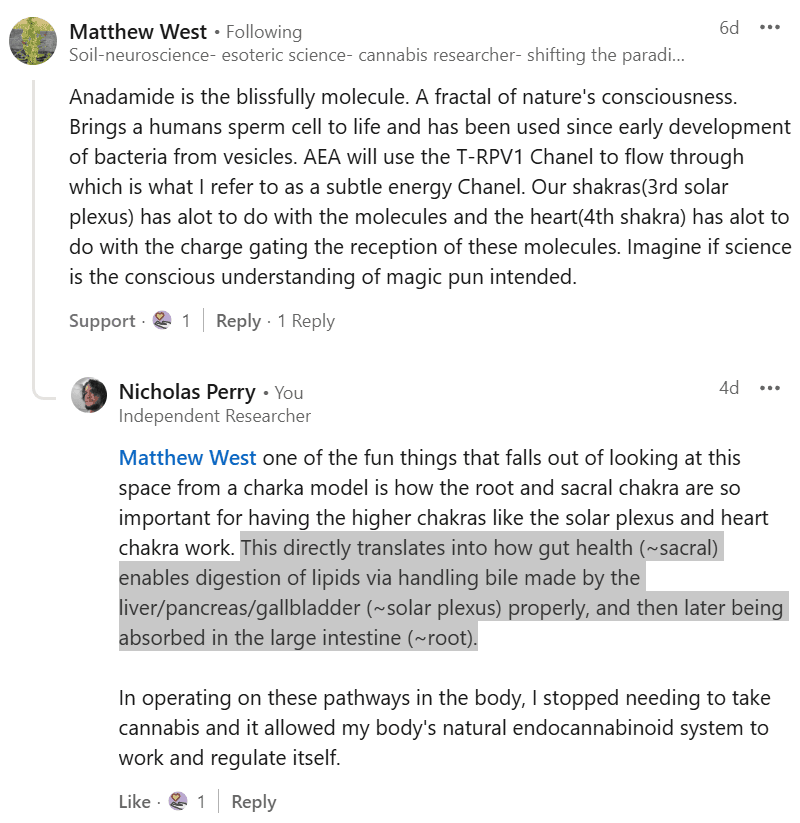Open Matthew West's name link in comment header
This screenshot has width=800, height=823.
click(138, 32)
